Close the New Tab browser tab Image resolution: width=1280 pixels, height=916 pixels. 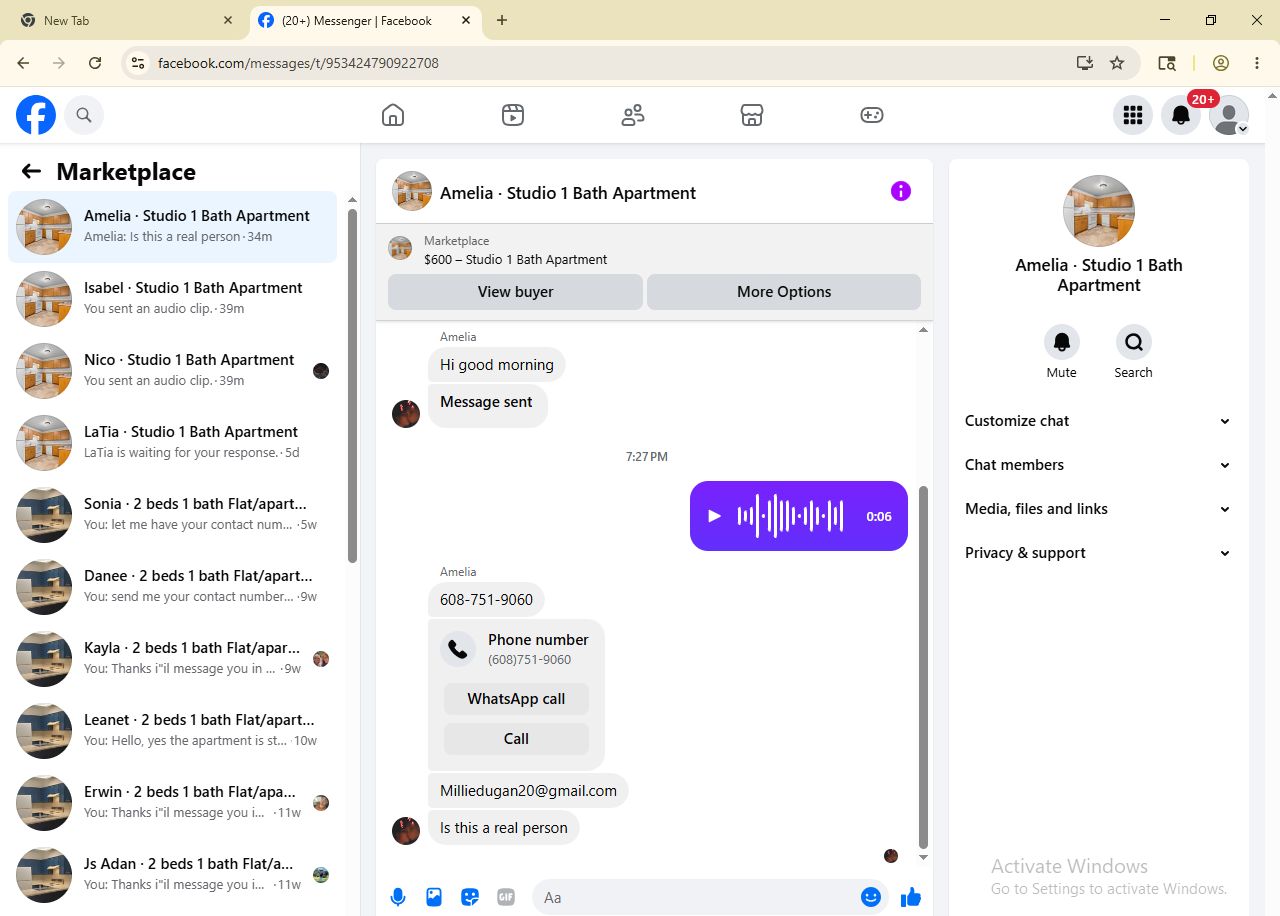click(x=228, y=20)
